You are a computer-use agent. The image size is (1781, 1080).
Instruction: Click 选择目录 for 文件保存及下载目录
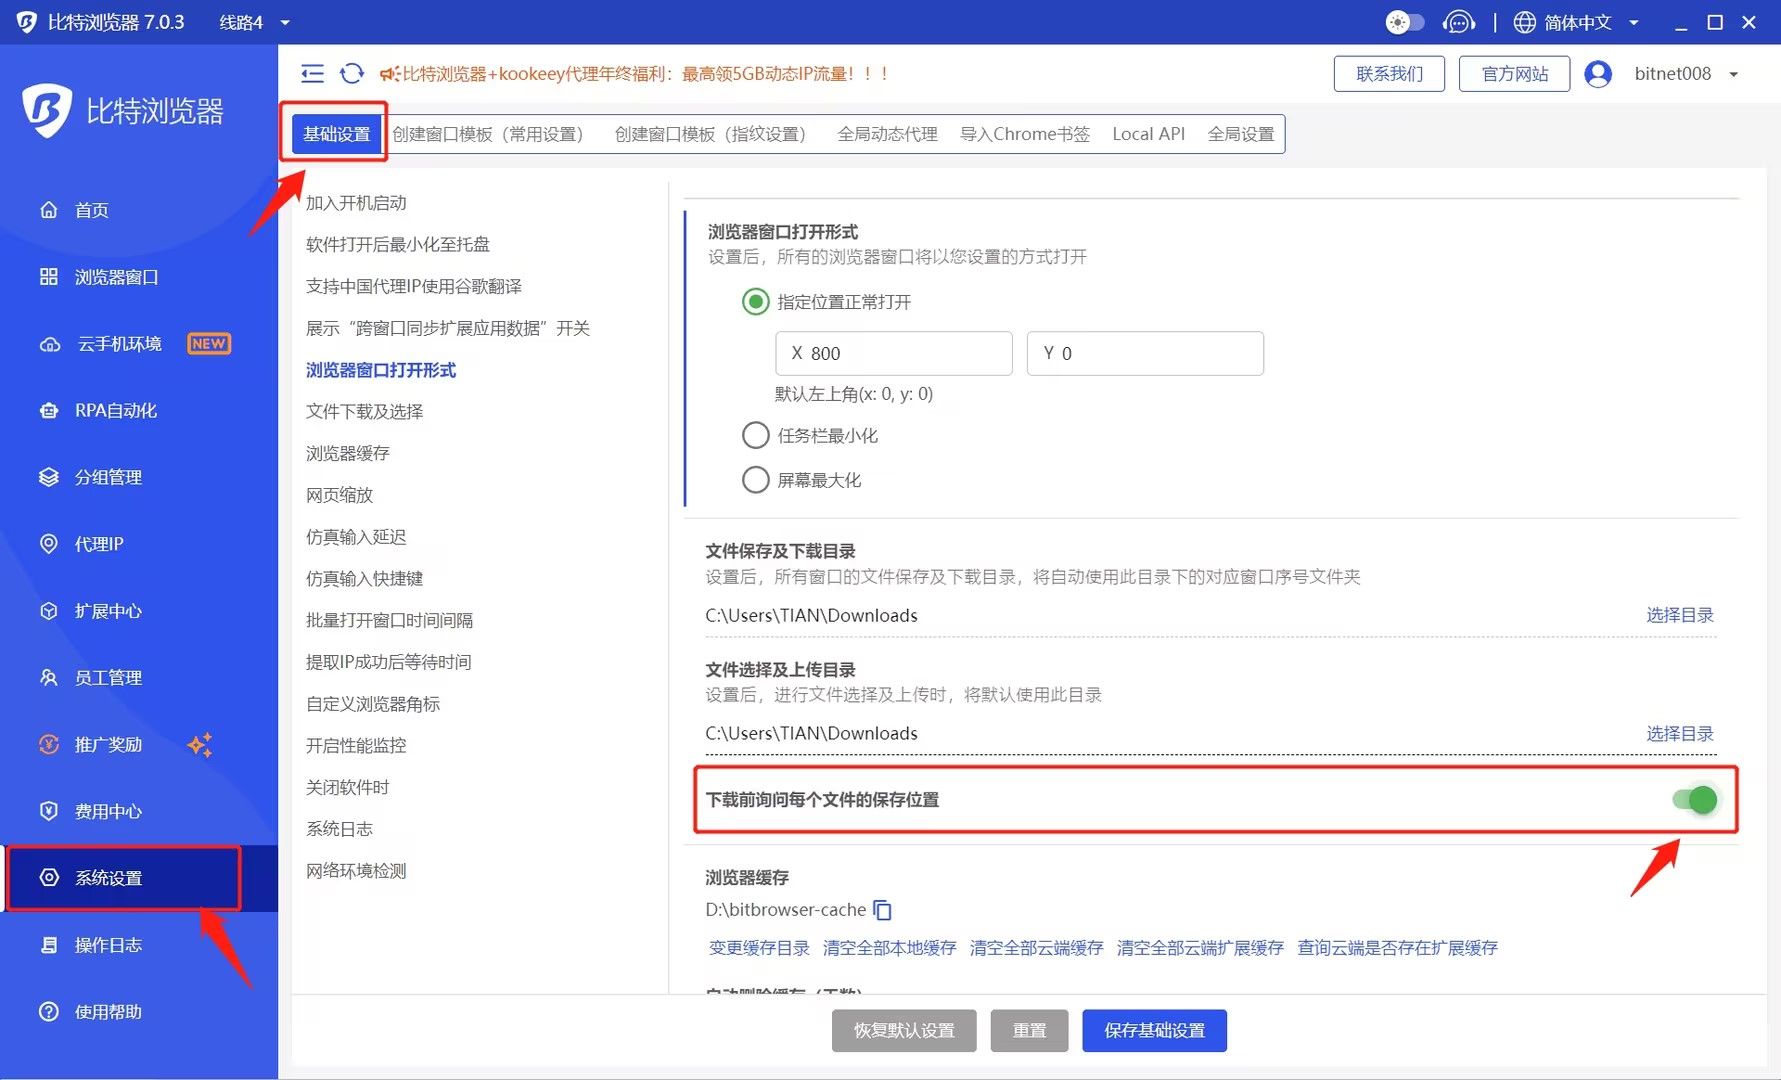point(1680,615)
